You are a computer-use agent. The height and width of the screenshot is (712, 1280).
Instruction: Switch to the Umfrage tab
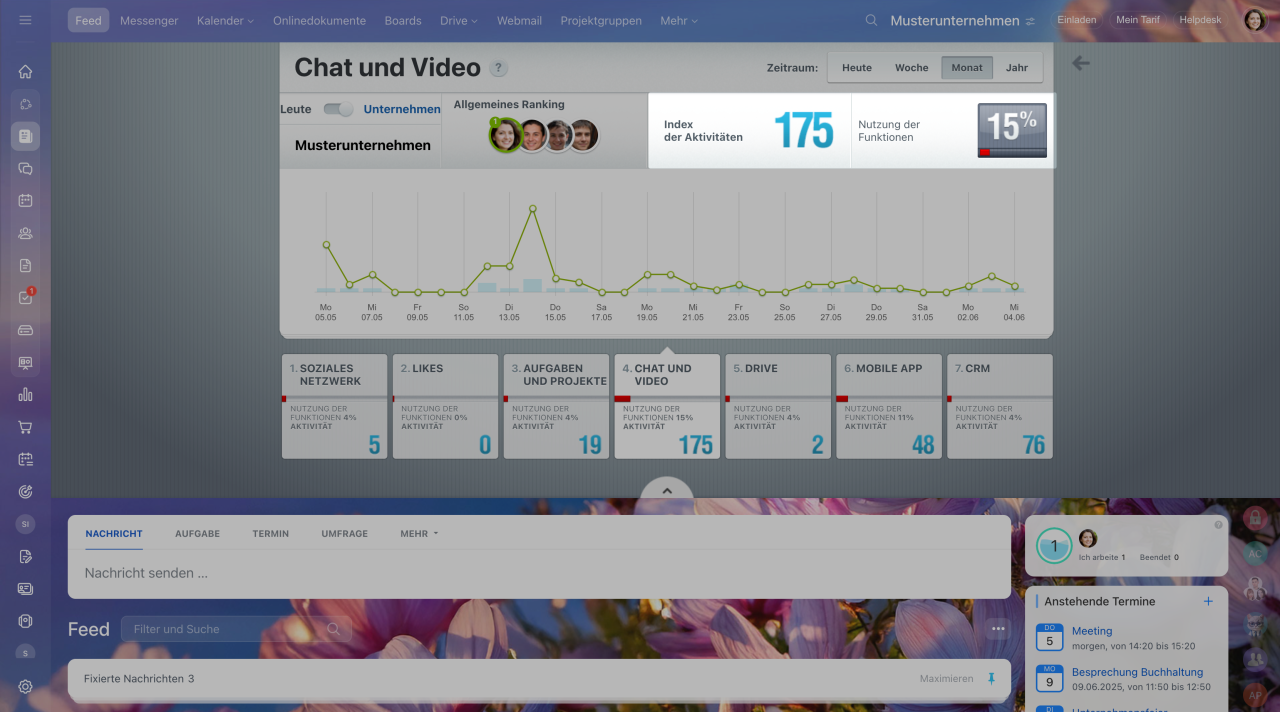tap(345, 534)
